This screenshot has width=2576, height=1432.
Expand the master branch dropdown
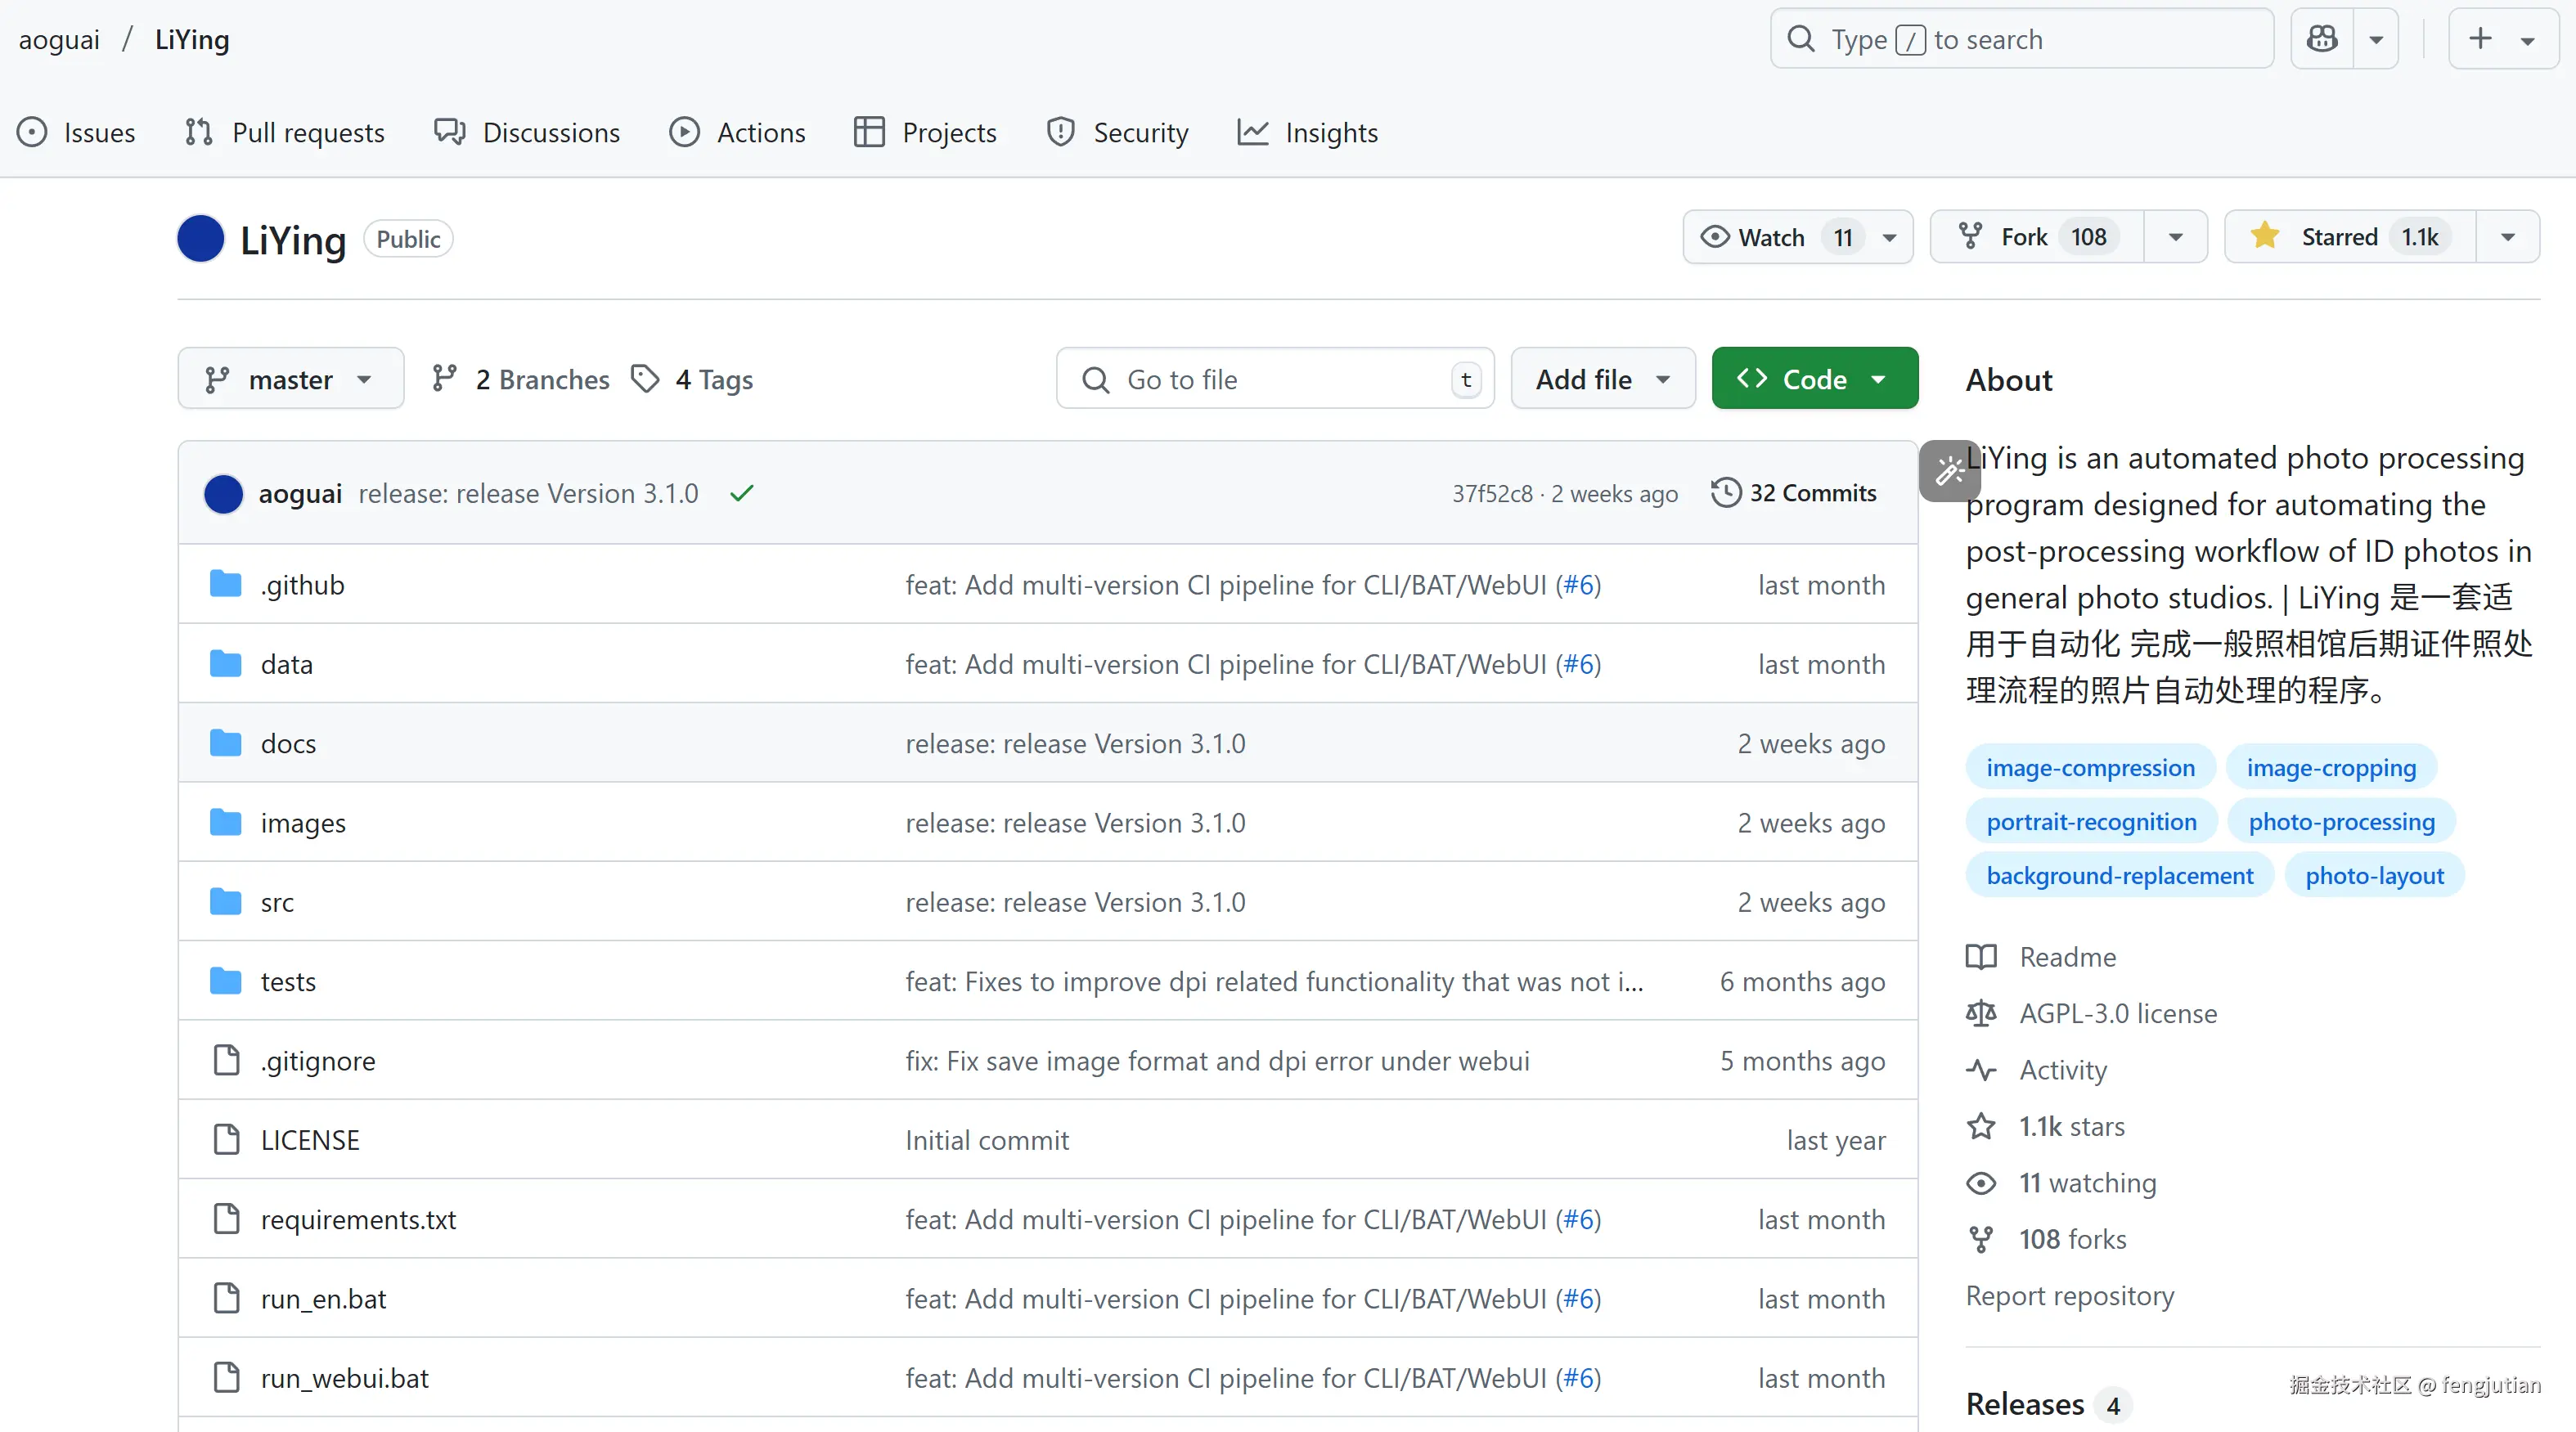tap(290, 379)
